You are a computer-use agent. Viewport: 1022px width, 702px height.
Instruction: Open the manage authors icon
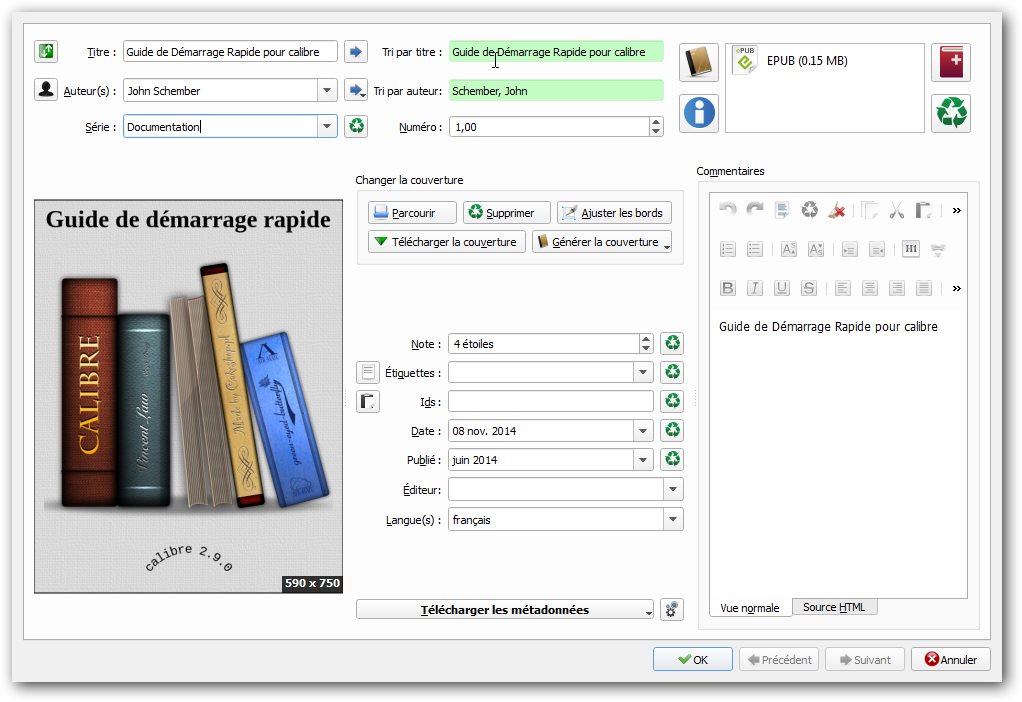[x=46, y=90]
